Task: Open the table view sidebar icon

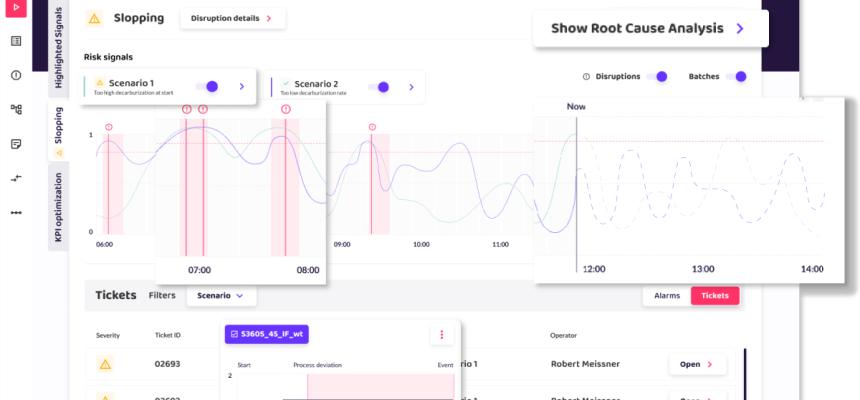Action: pyautogui.click(x=16, y=41)
